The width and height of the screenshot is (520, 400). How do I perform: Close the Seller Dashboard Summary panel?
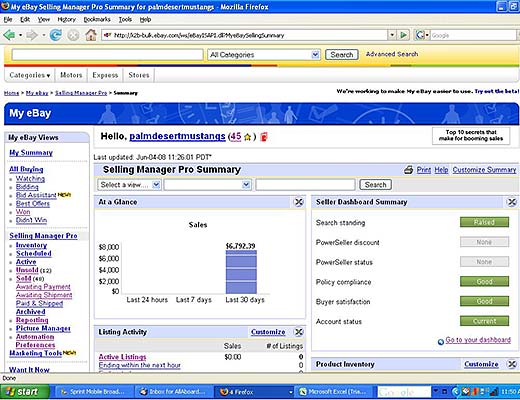(x=512, y=202)
